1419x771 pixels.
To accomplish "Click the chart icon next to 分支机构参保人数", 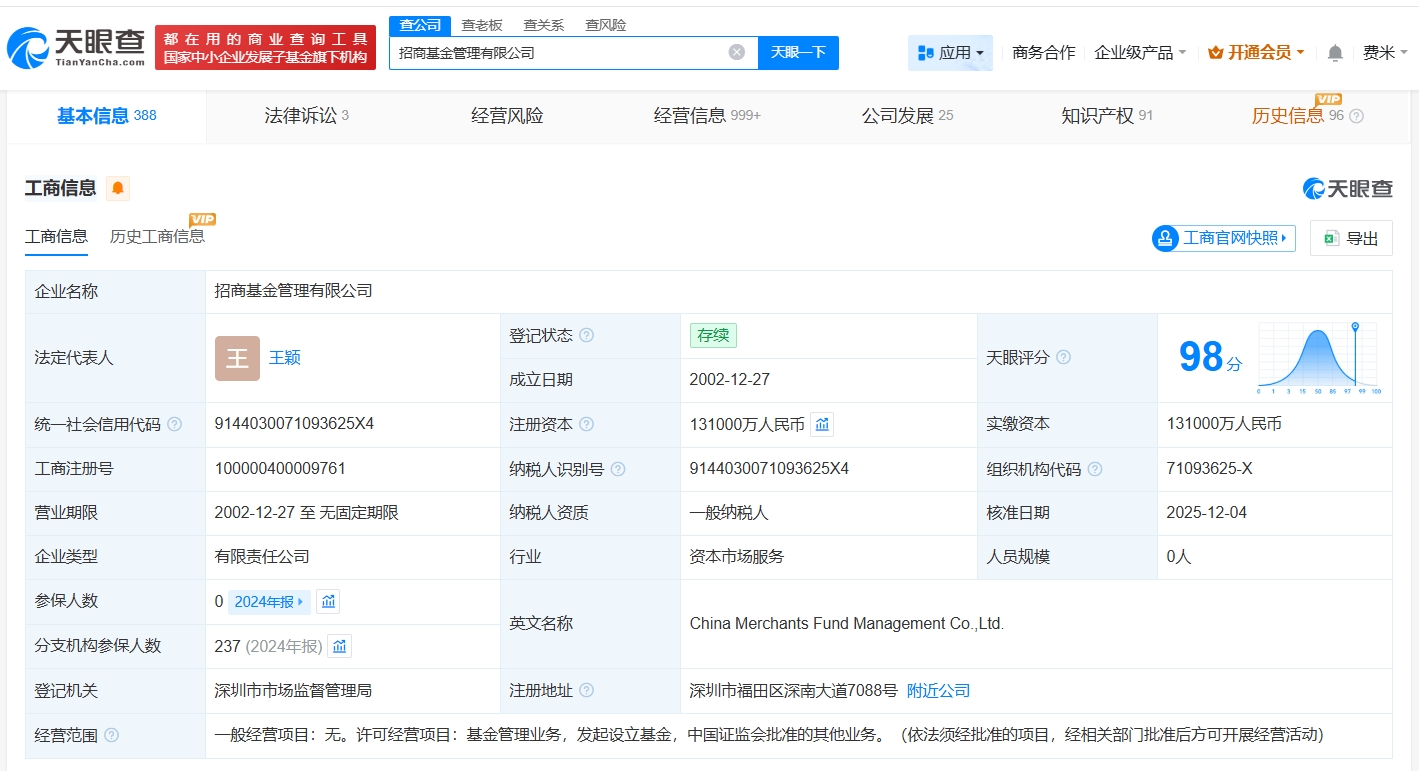I will coord(340,646).
